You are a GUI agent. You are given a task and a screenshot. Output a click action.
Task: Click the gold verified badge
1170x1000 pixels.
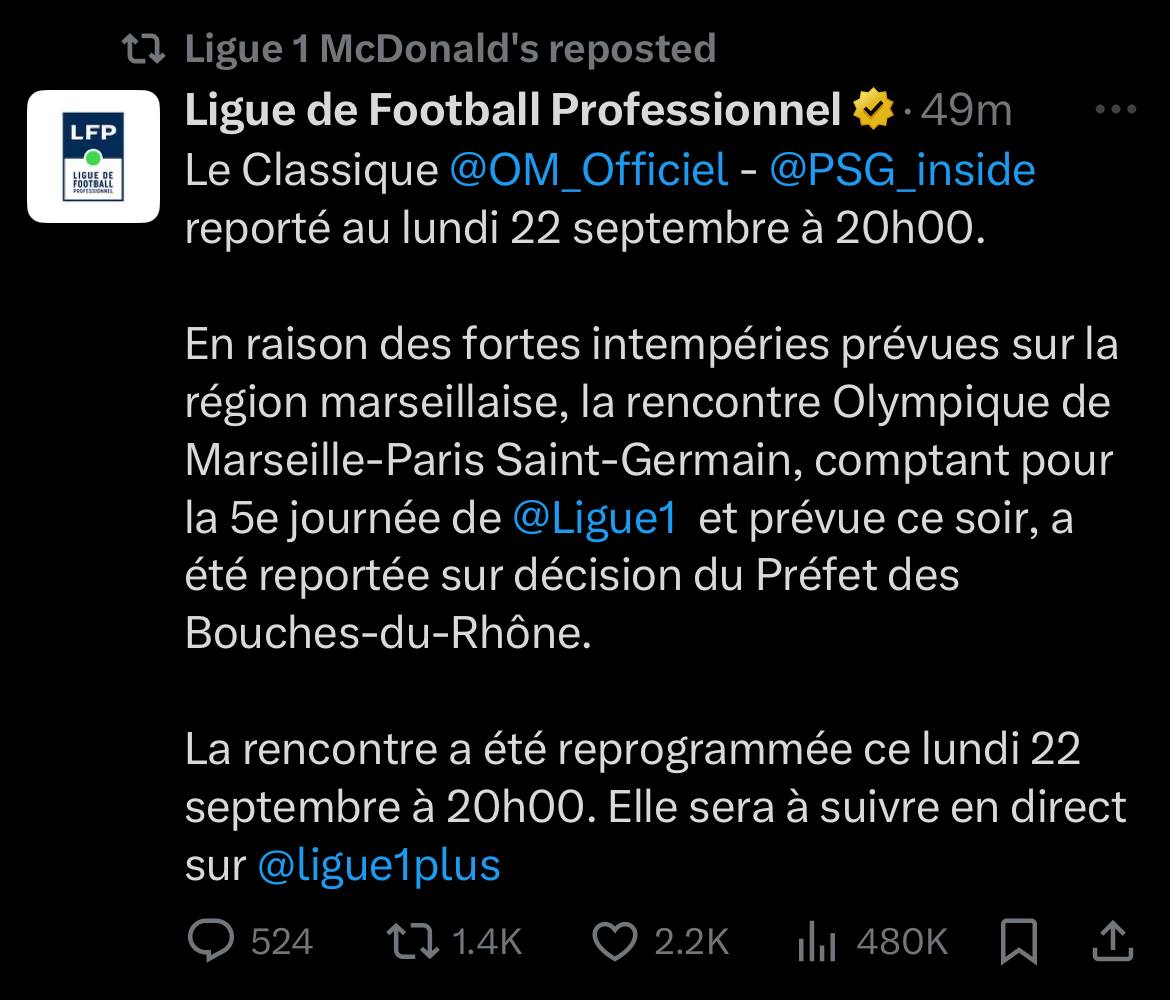(x=873, y=111)
